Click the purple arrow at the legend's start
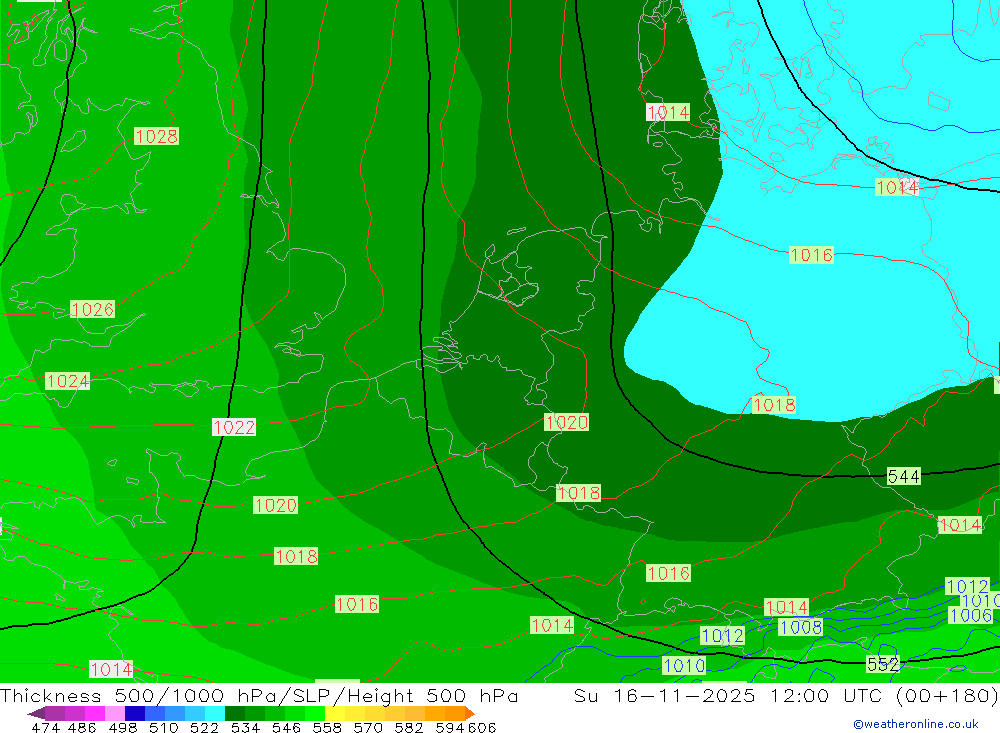This screenshot has height=733, width=1000. point(35,713)
